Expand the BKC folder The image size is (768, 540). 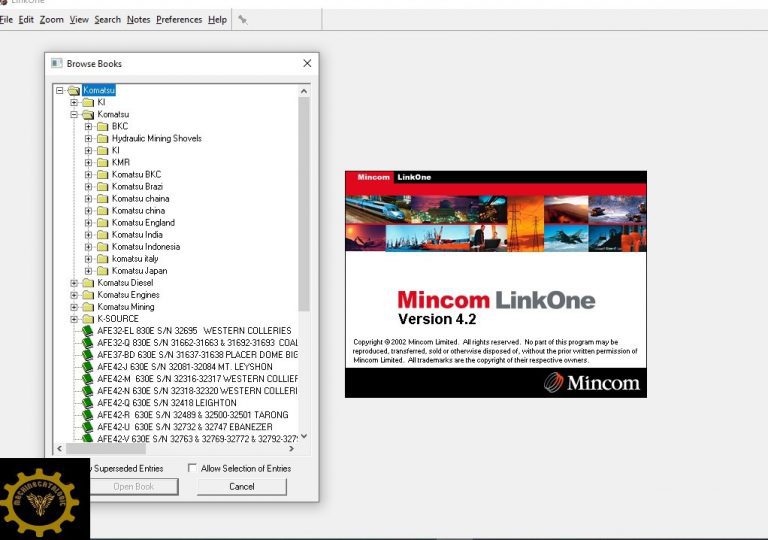88,126
